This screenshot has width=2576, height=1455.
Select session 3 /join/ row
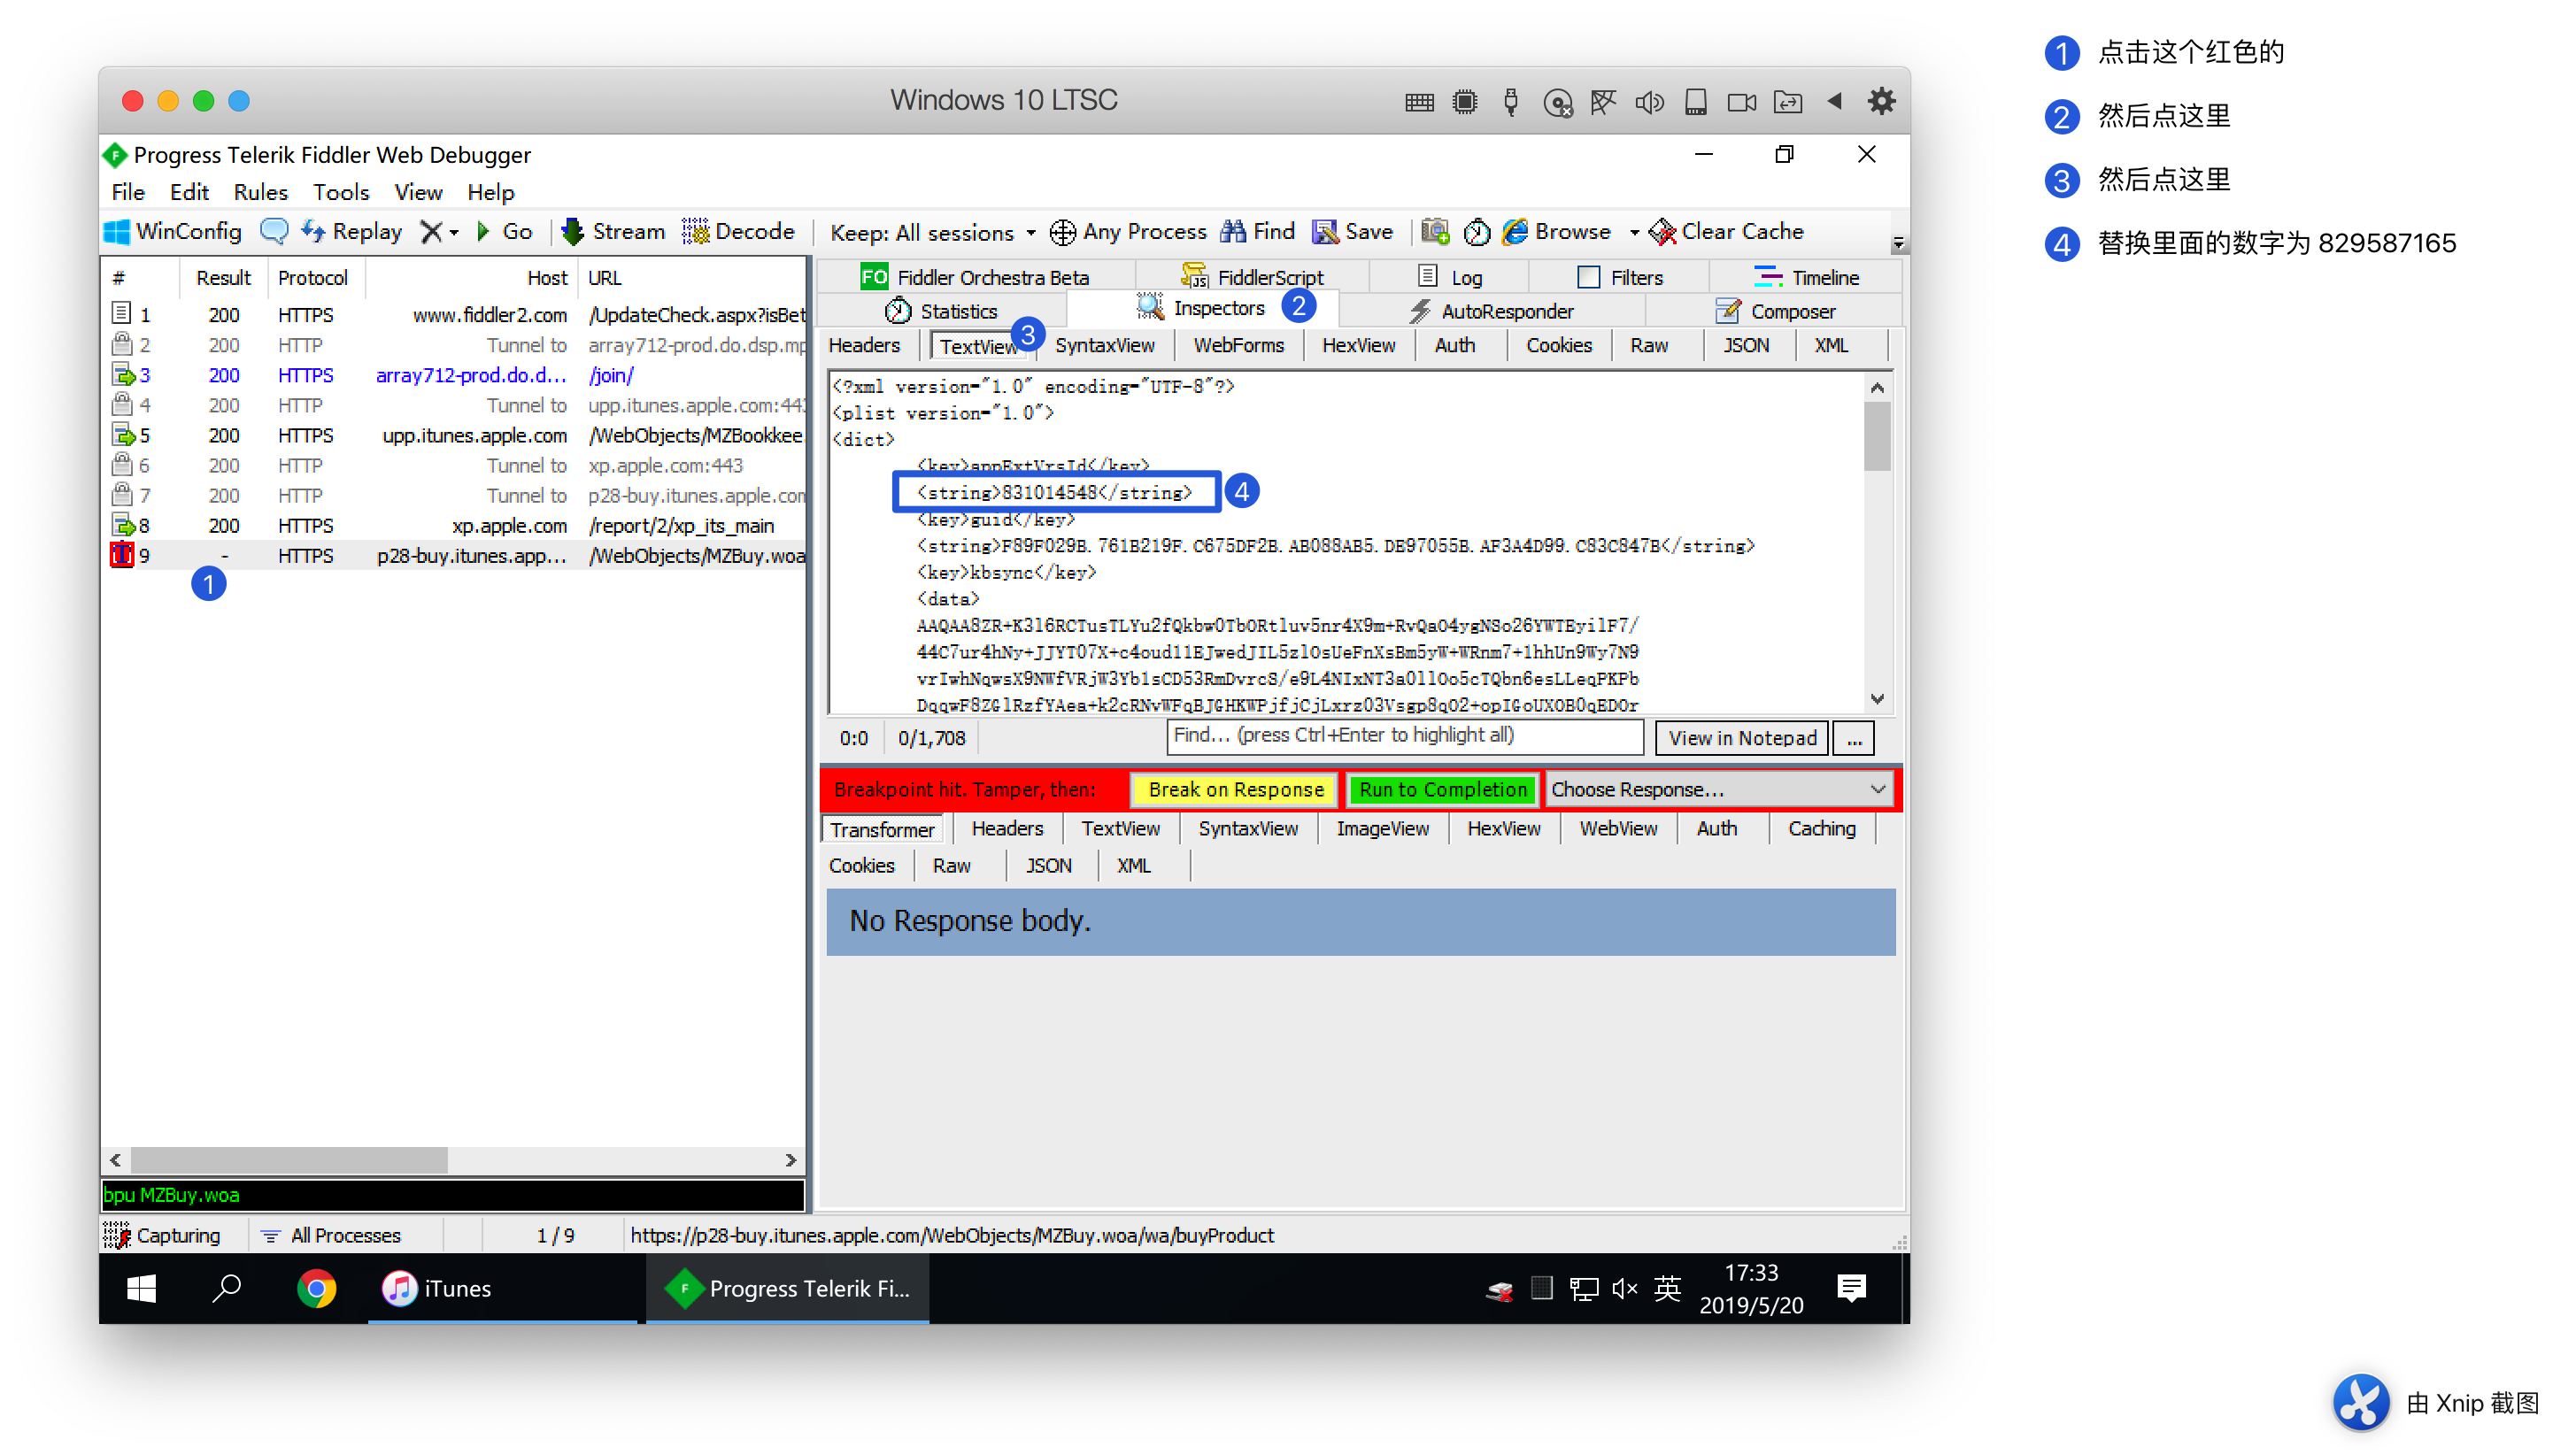[x=454, y=375]
